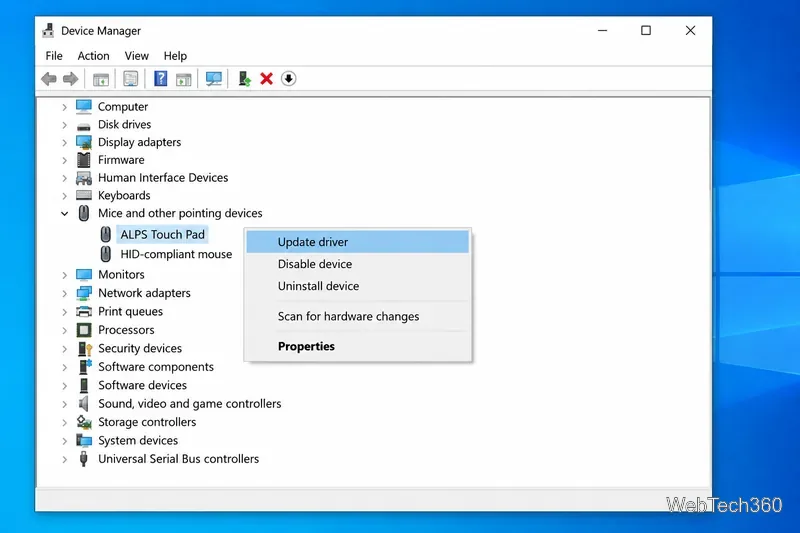Select the Monitors label
Image resolution: width=800 pixels, height=533 pixels.
click(121, 275)
